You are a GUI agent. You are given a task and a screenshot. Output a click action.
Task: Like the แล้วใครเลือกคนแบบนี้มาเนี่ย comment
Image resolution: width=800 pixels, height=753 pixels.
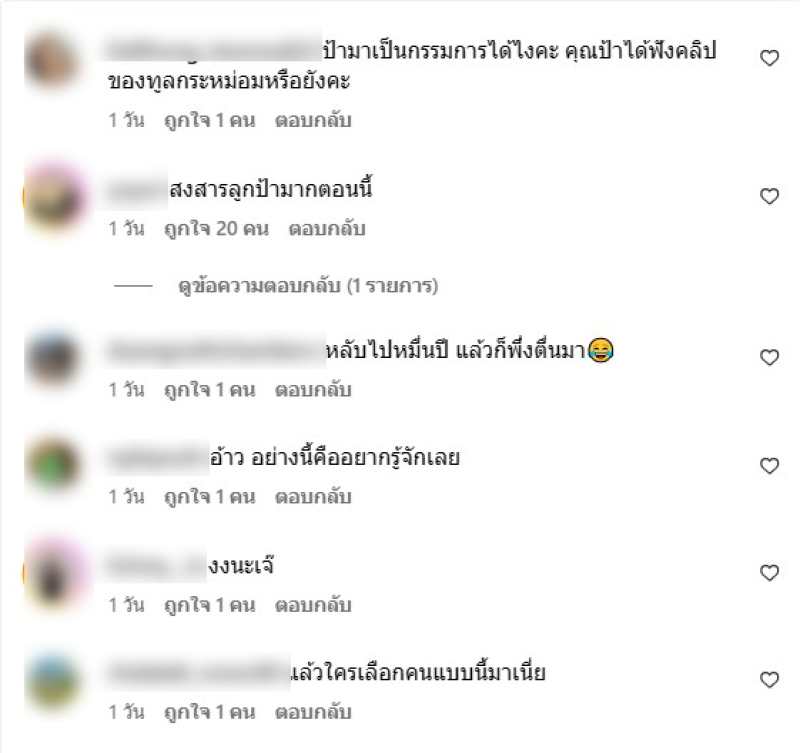(769, 680)
